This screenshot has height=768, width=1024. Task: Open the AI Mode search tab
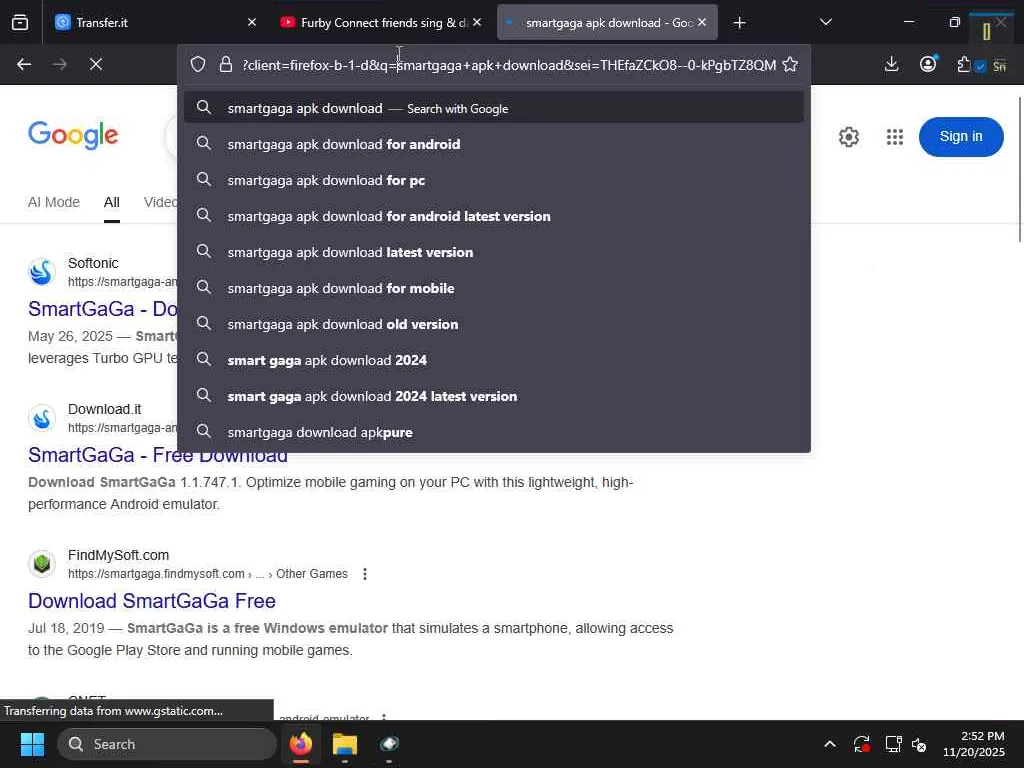[x=54, y=202]
